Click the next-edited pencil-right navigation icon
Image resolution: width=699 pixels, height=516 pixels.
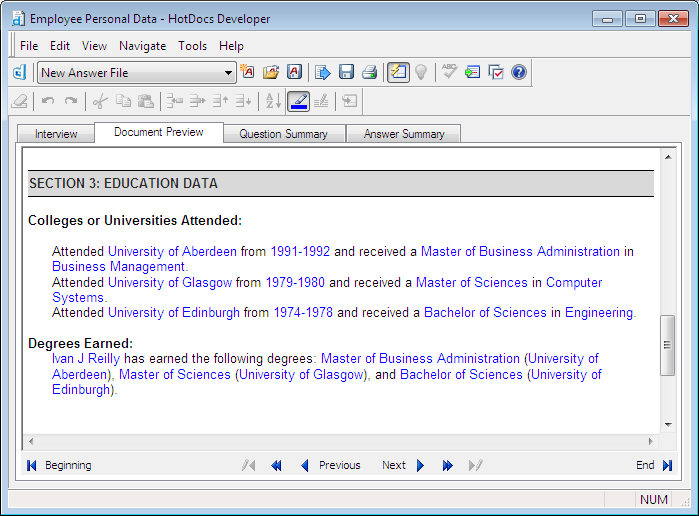[x=476, y=465]
